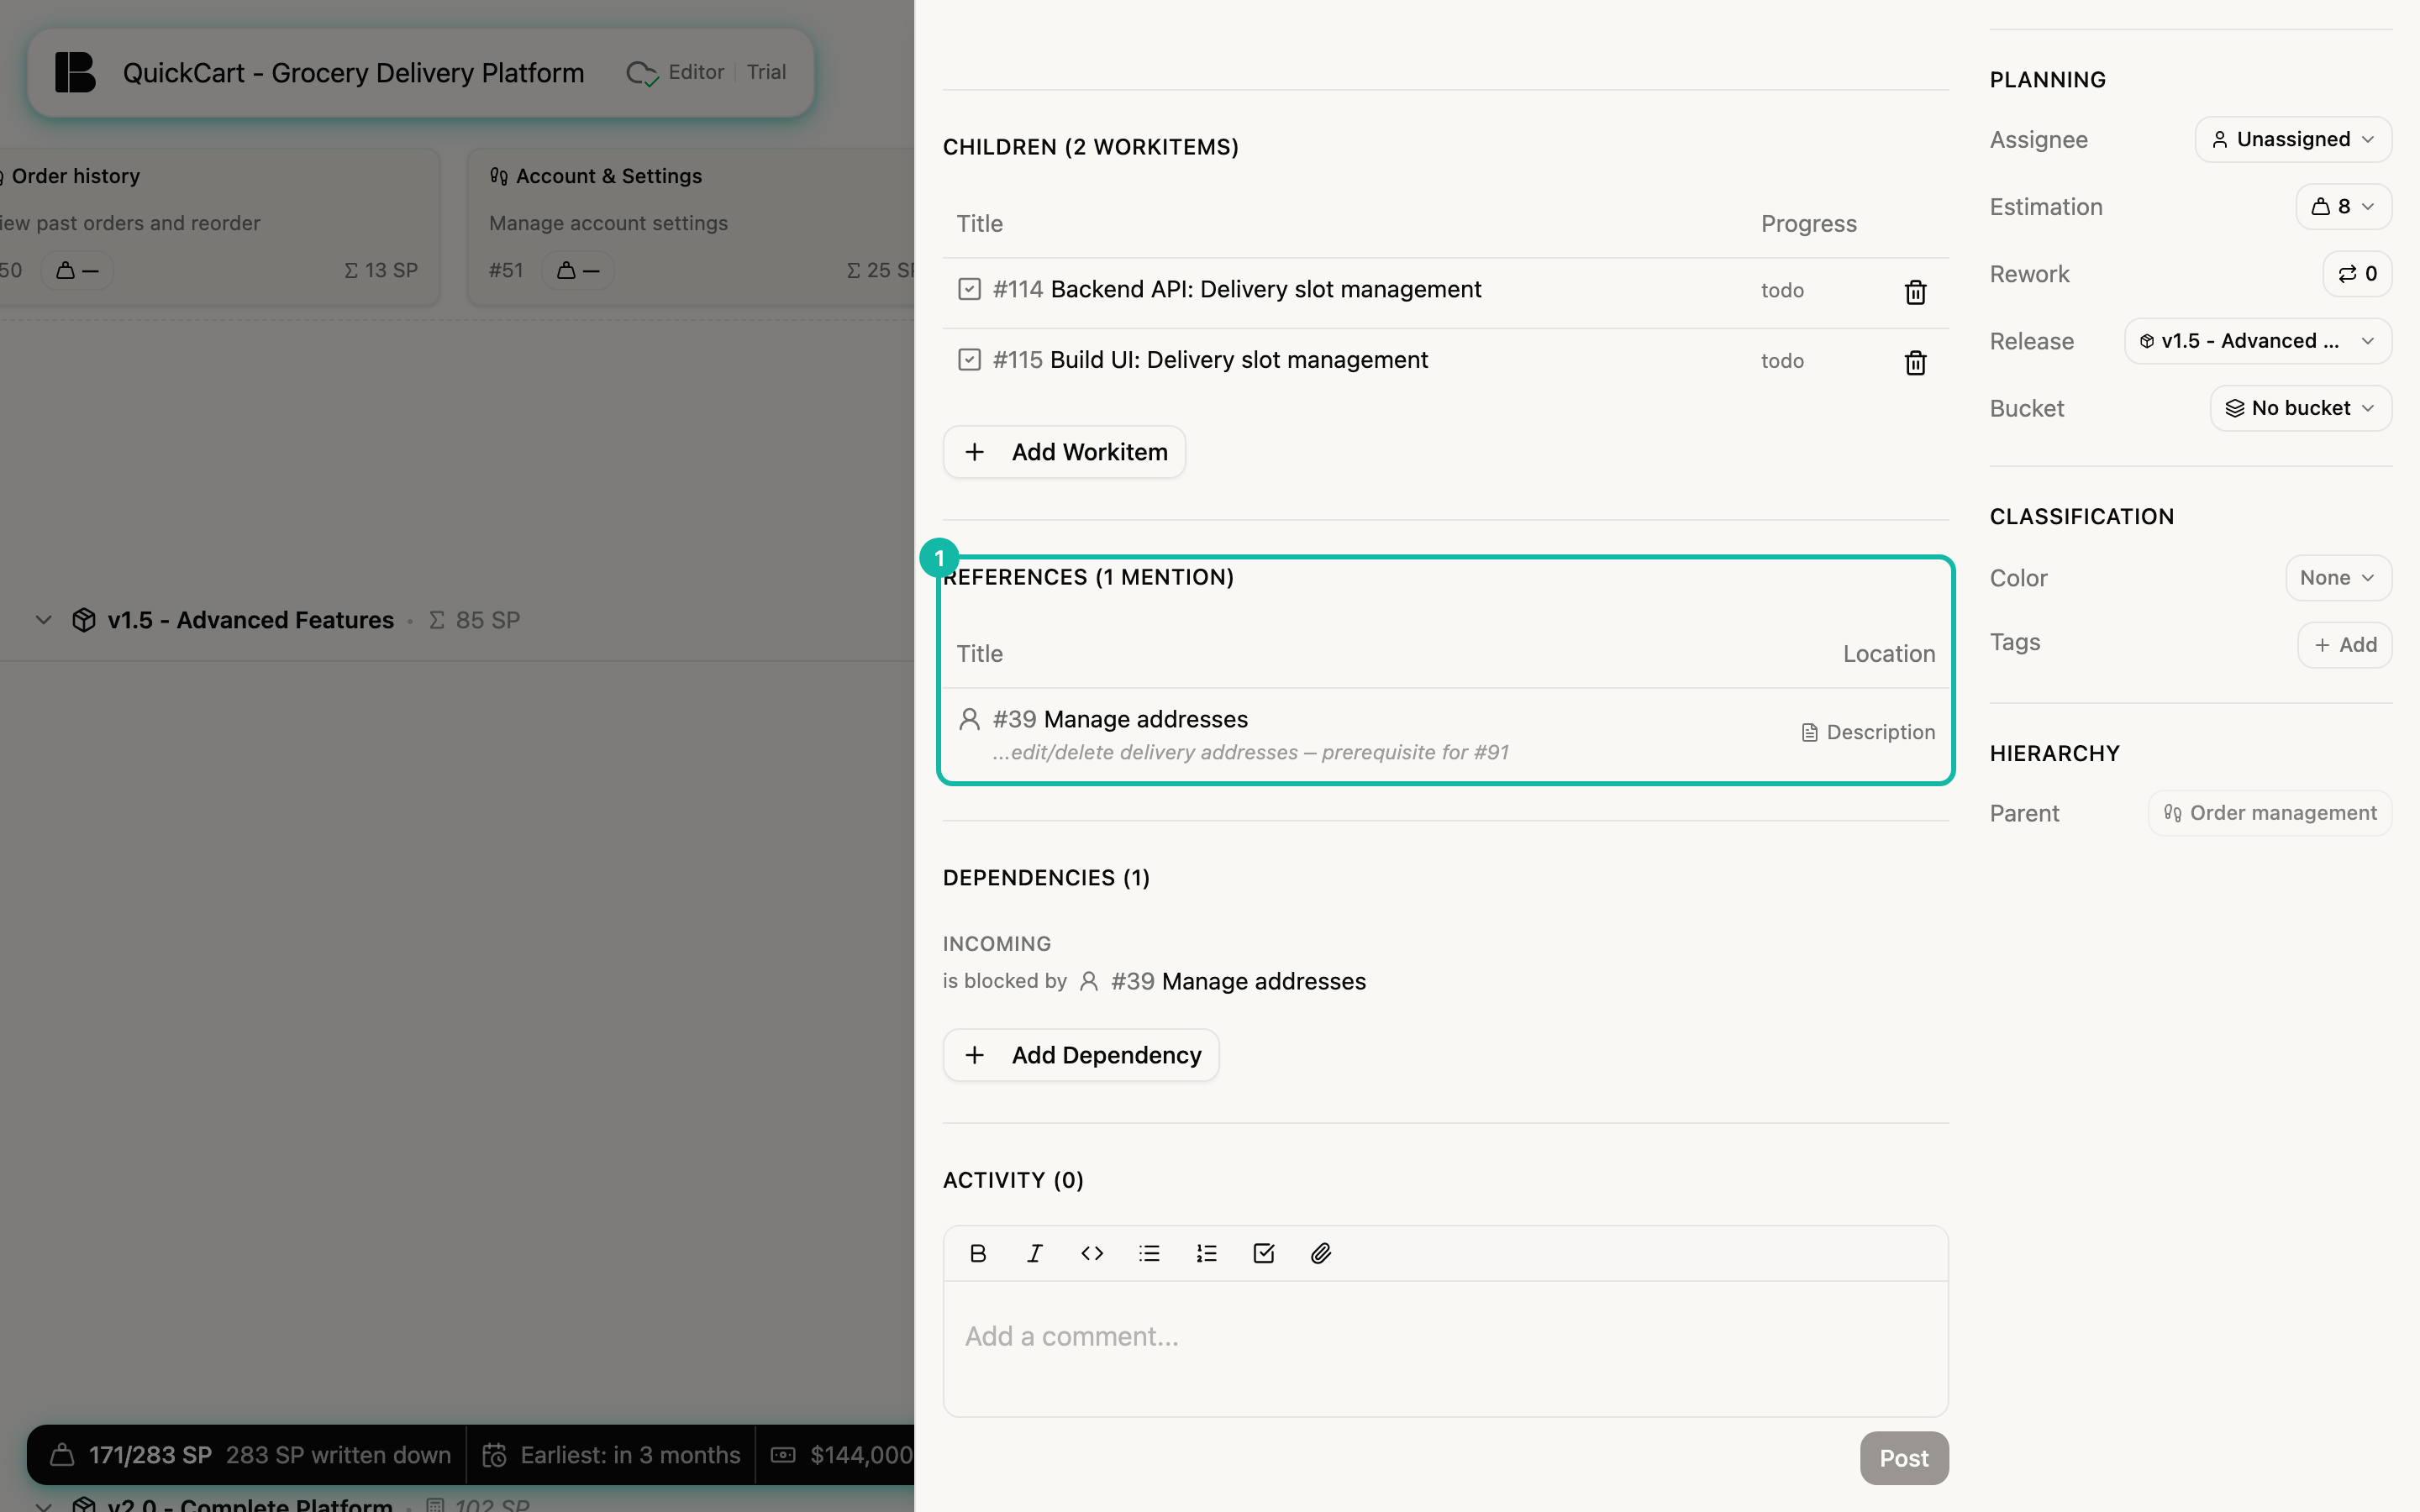Open reference #39 Manage addresses row
The image size is (2420, 1512).
click(1445, 734)
